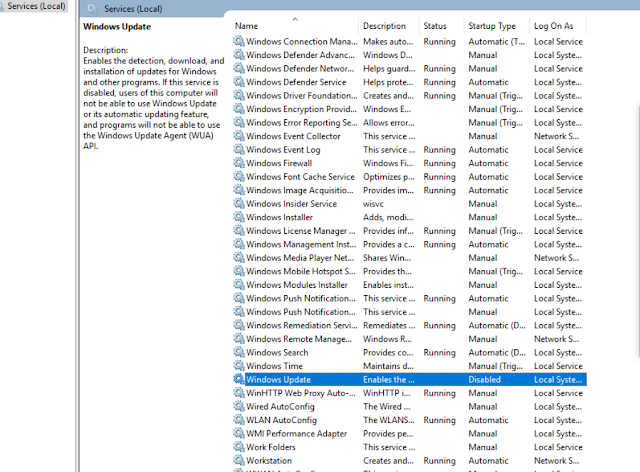Click the gear icon beside Windows Mobile Hotspot Service
640x472 pixels.
[239, 271]
